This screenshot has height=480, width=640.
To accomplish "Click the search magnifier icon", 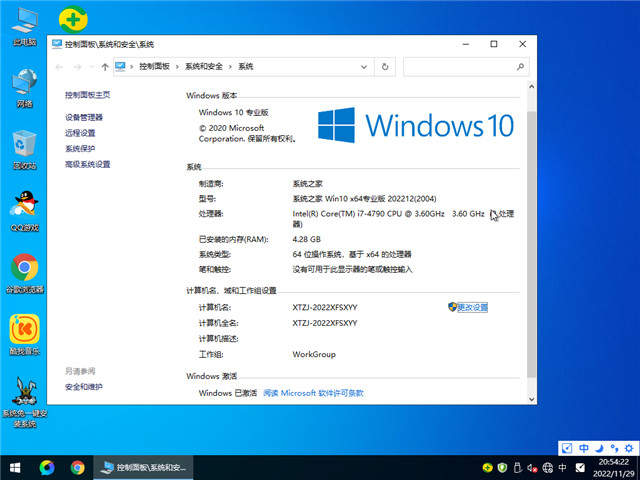I will pyautogui.click(x=520, y=67).
